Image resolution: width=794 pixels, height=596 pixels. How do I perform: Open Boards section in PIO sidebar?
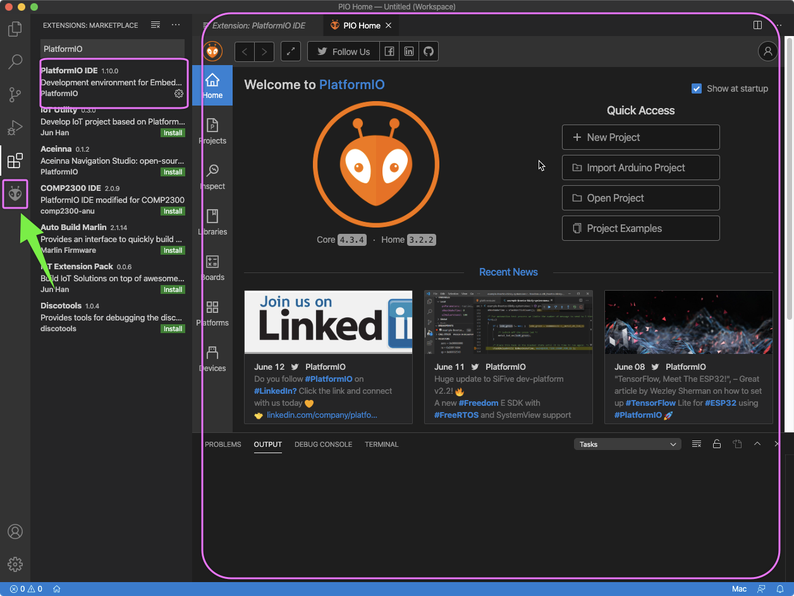tap(212, 267)
